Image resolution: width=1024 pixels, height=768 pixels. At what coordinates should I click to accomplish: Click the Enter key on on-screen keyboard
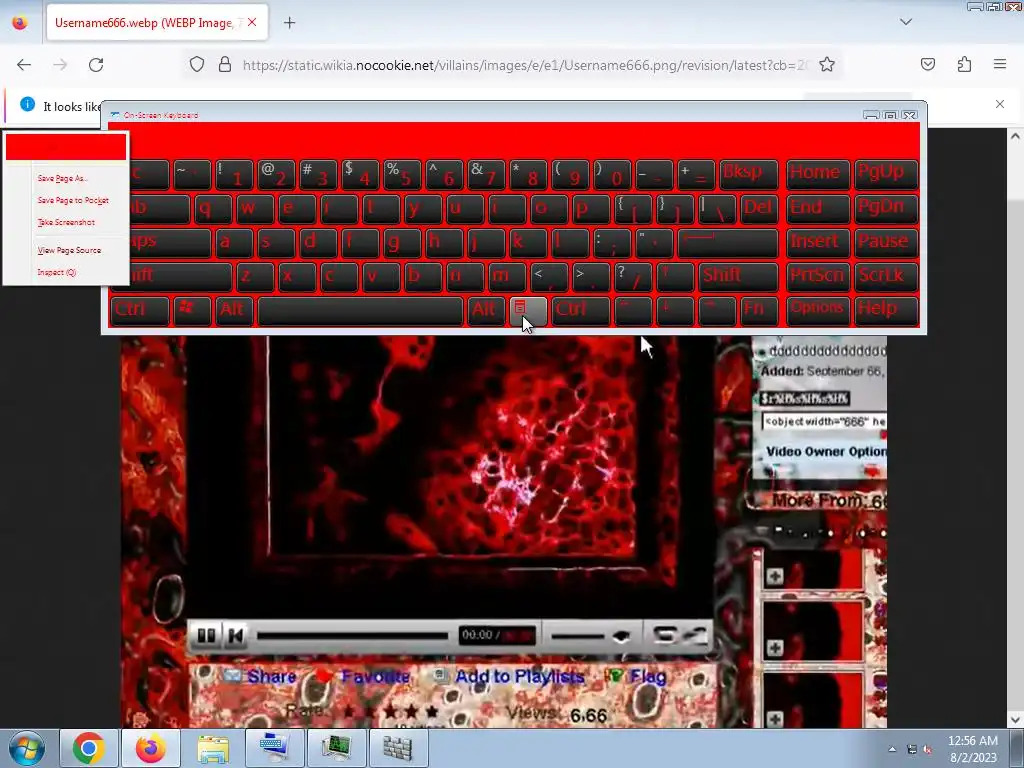coord(728,243)
